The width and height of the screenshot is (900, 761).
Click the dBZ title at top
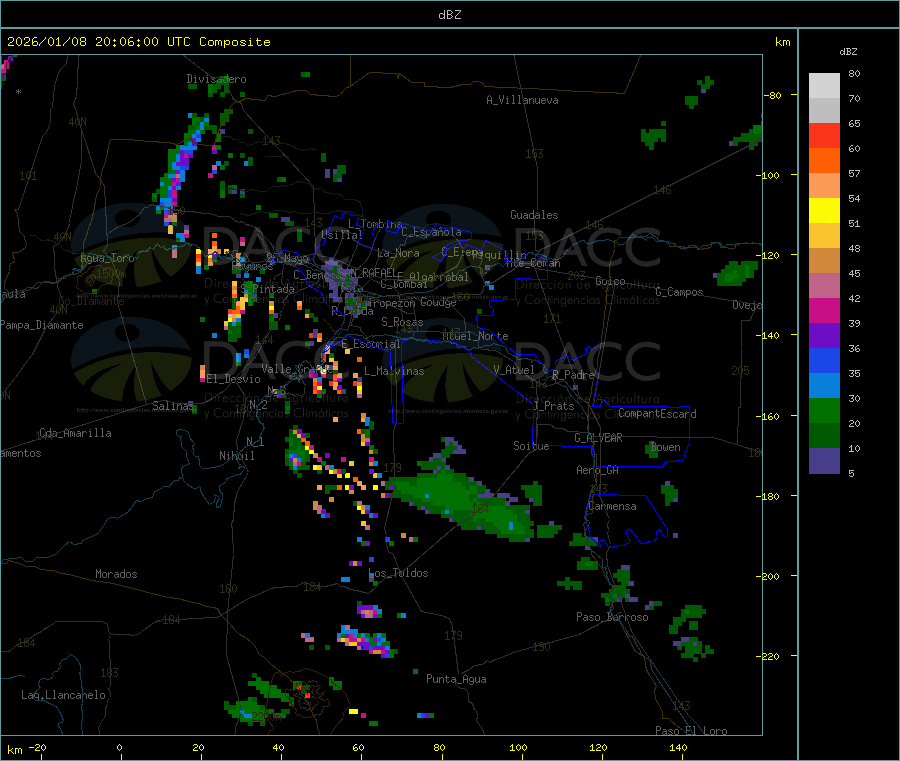tap(449, 14)
